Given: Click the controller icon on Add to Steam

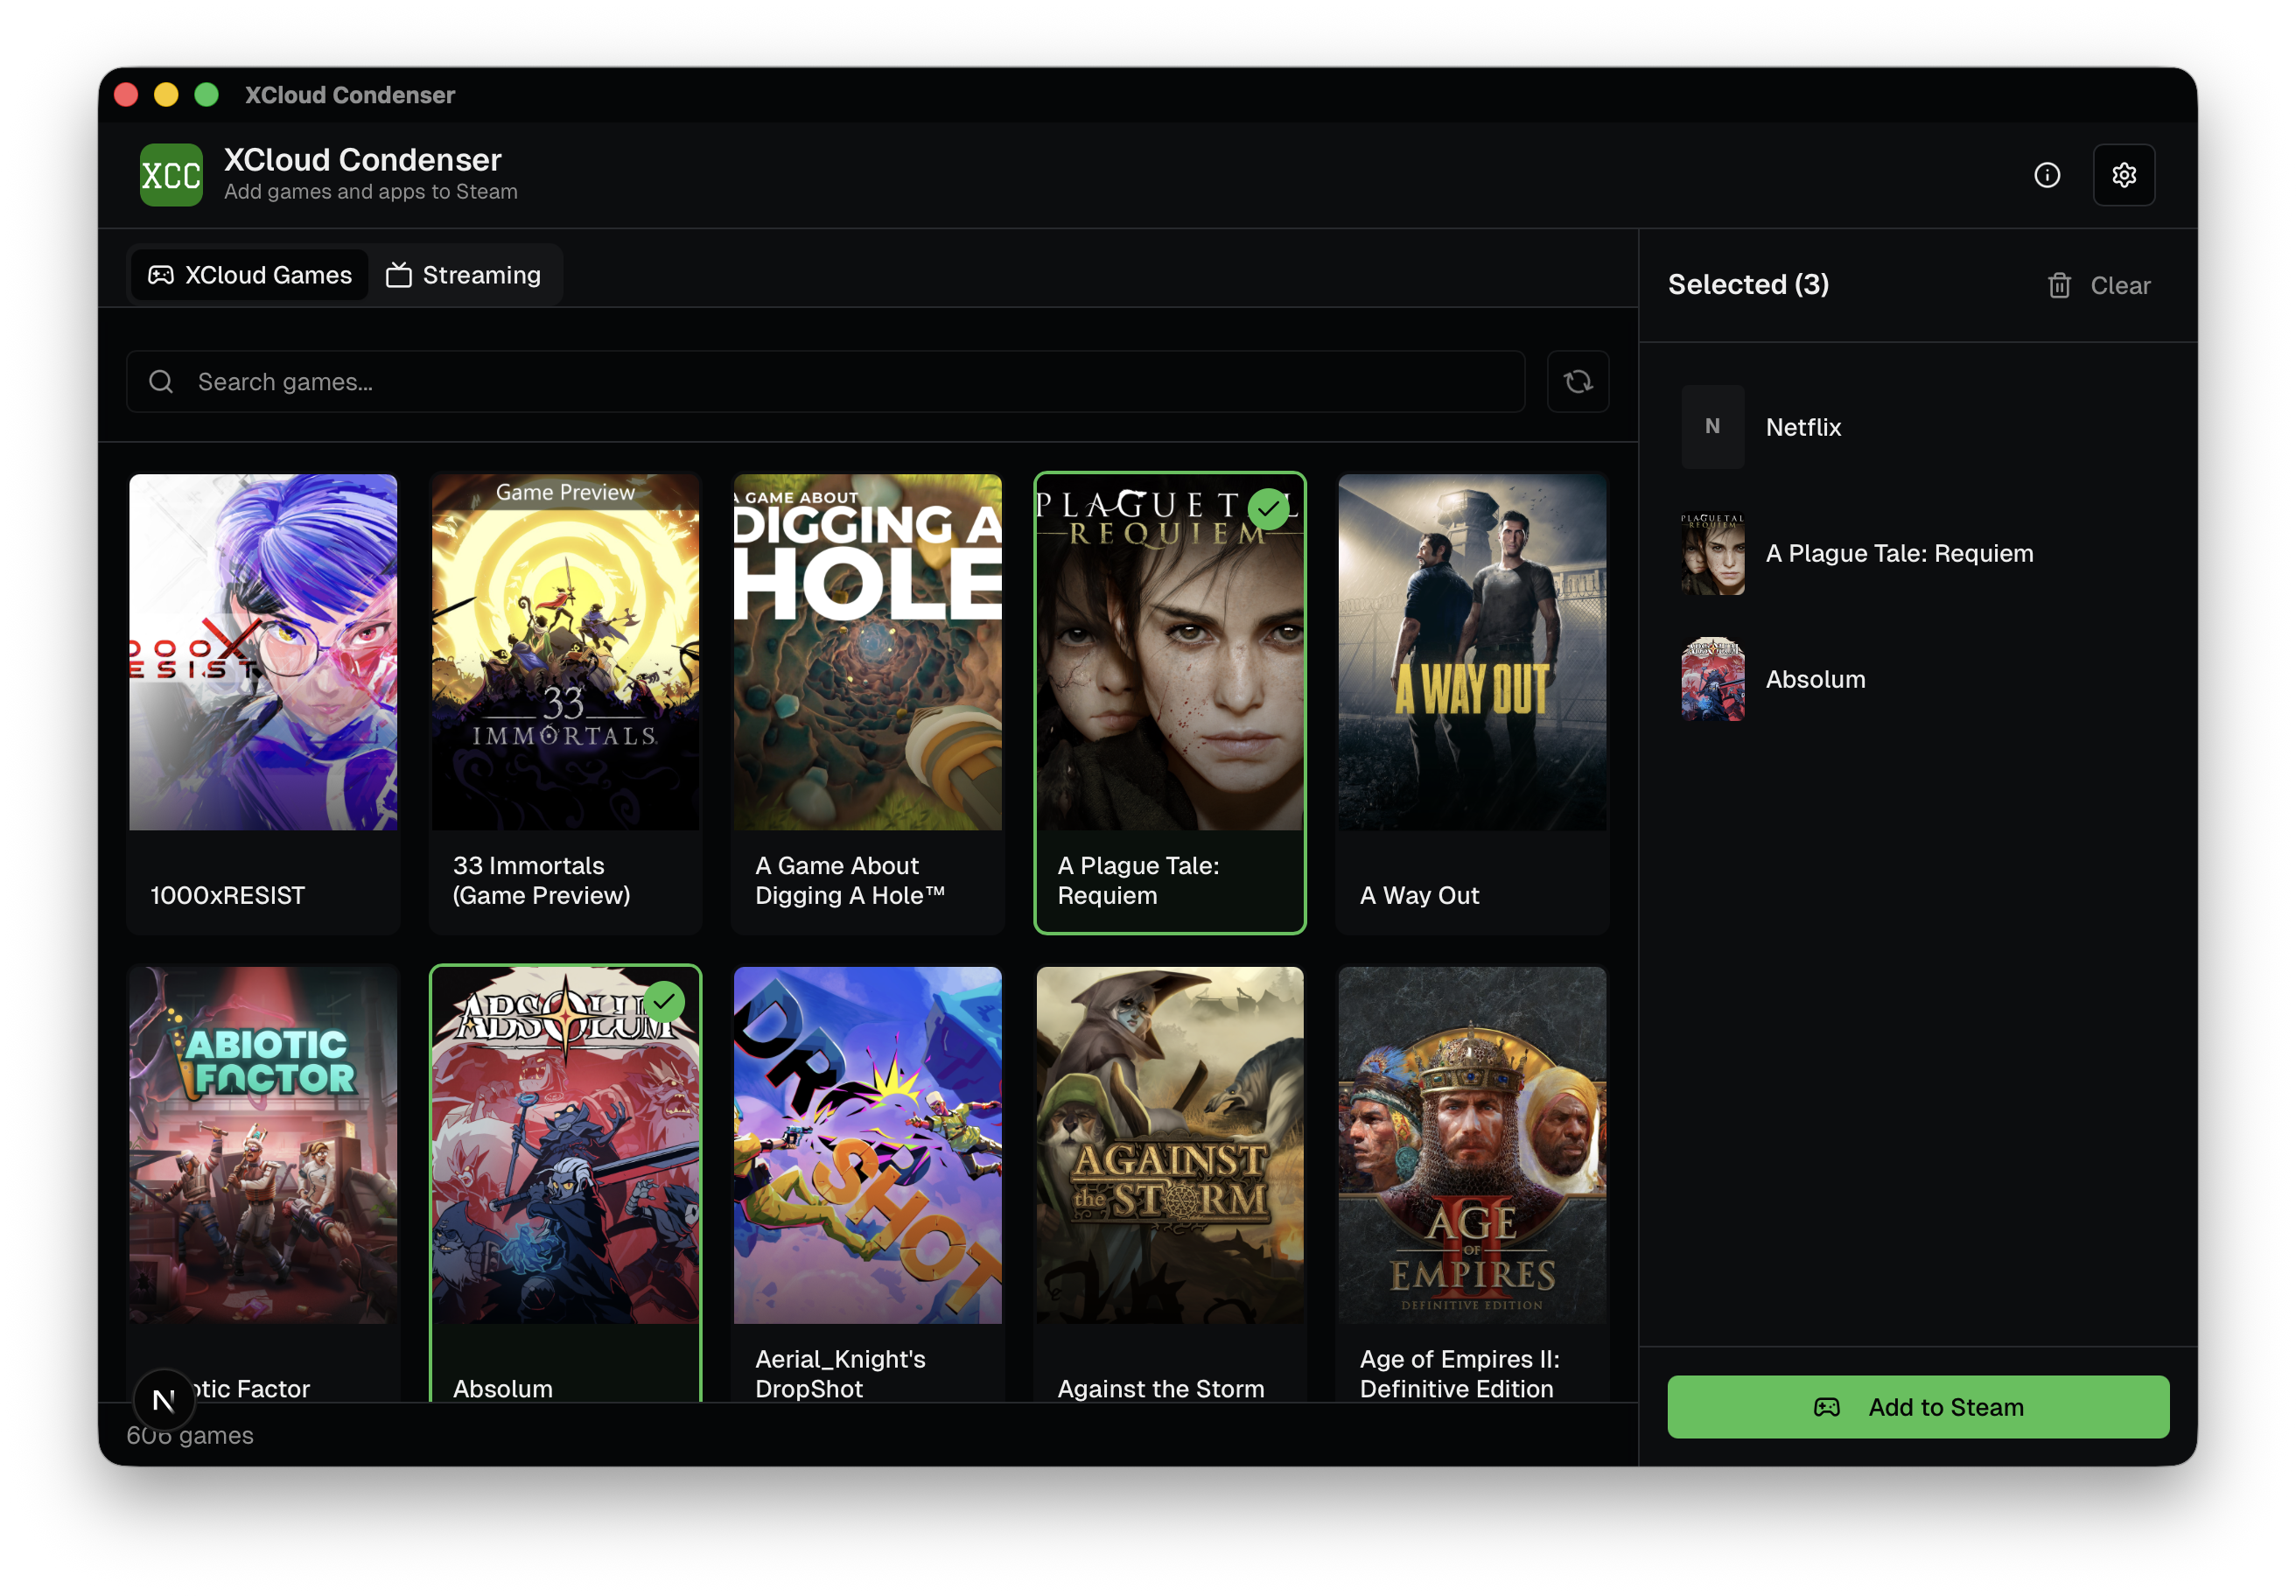Looking at the screenshot, I should [x=1826, y=1407].
